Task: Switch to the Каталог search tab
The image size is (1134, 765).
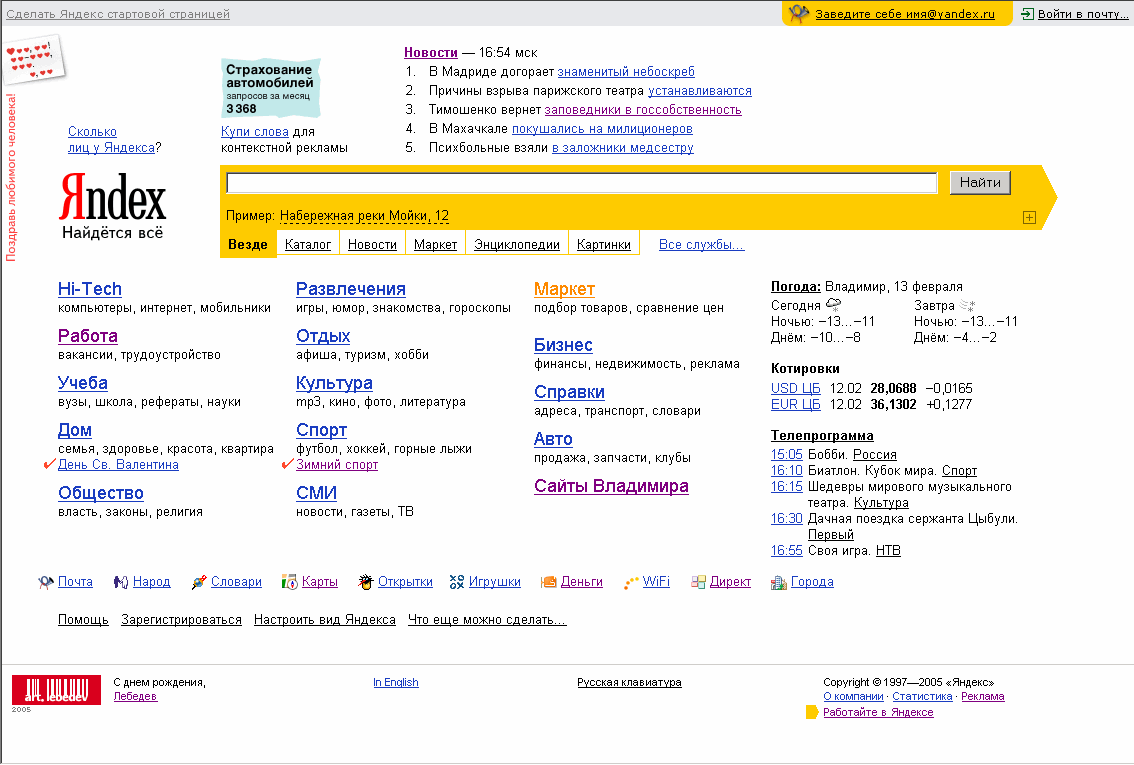Action: tap(308, 244)
